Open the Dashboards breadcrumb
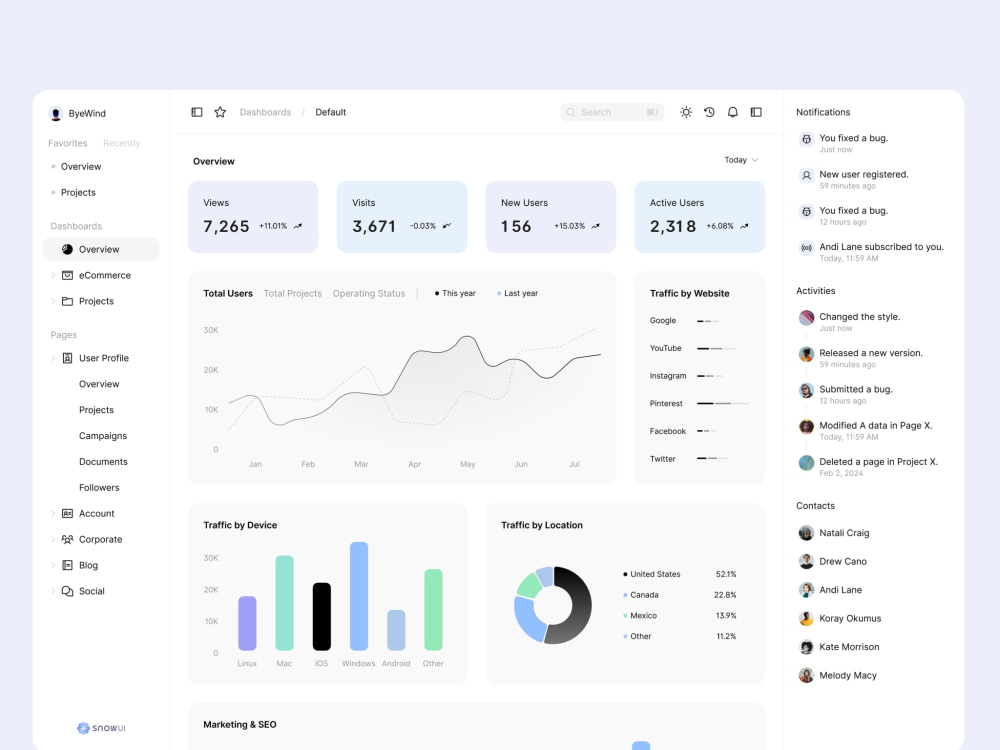Screen dimensions: 1000x750 265,112
